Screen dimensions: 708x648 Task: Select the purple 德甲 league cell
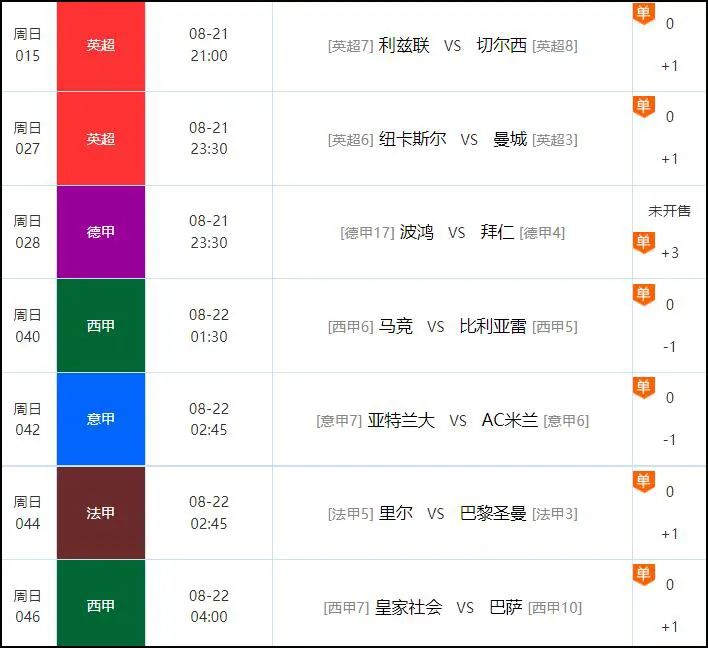pyautogui.click(x=101, y=232)
